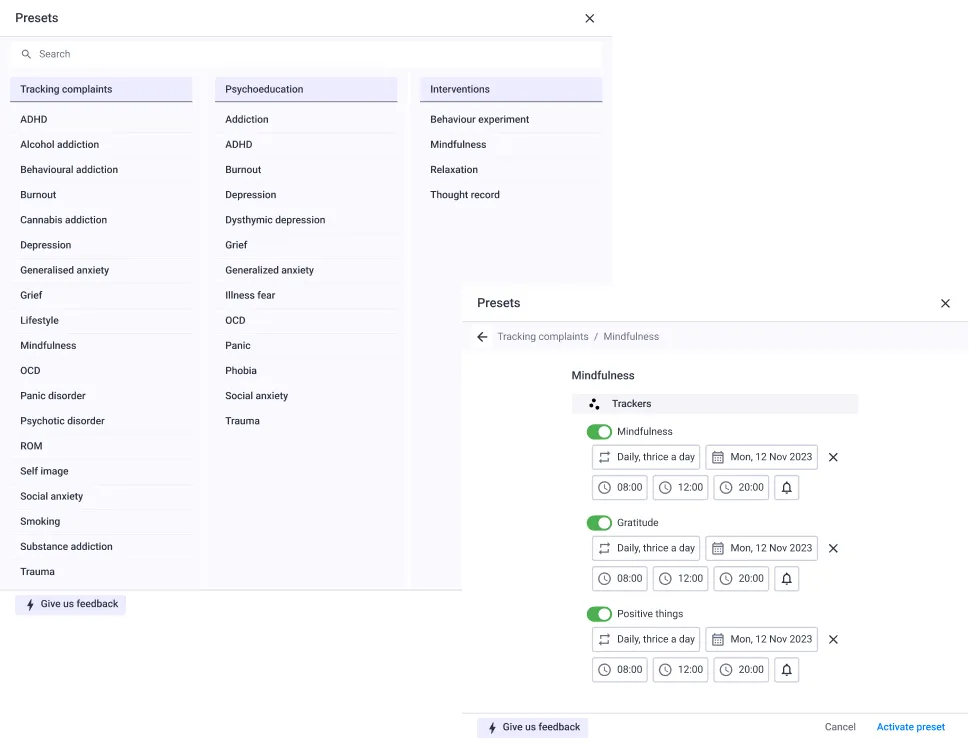The height and width of the screenshot is (744, 969).
Task: Remove the Mindfulness tracker schedule with X
Action: tap(833, 457)
